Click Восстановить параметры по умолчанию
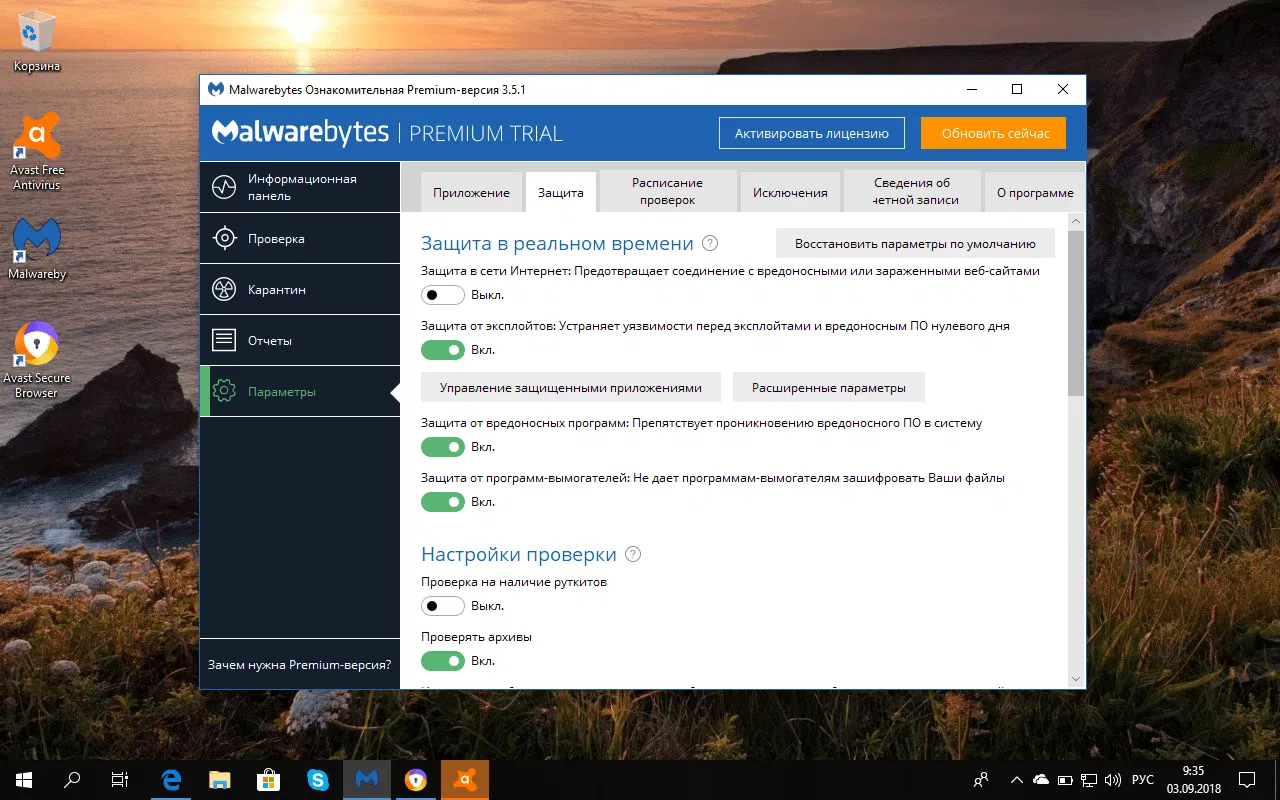The width and height of the screenshot is (1280, 800). pyautogui.click(x=914, y=242)
